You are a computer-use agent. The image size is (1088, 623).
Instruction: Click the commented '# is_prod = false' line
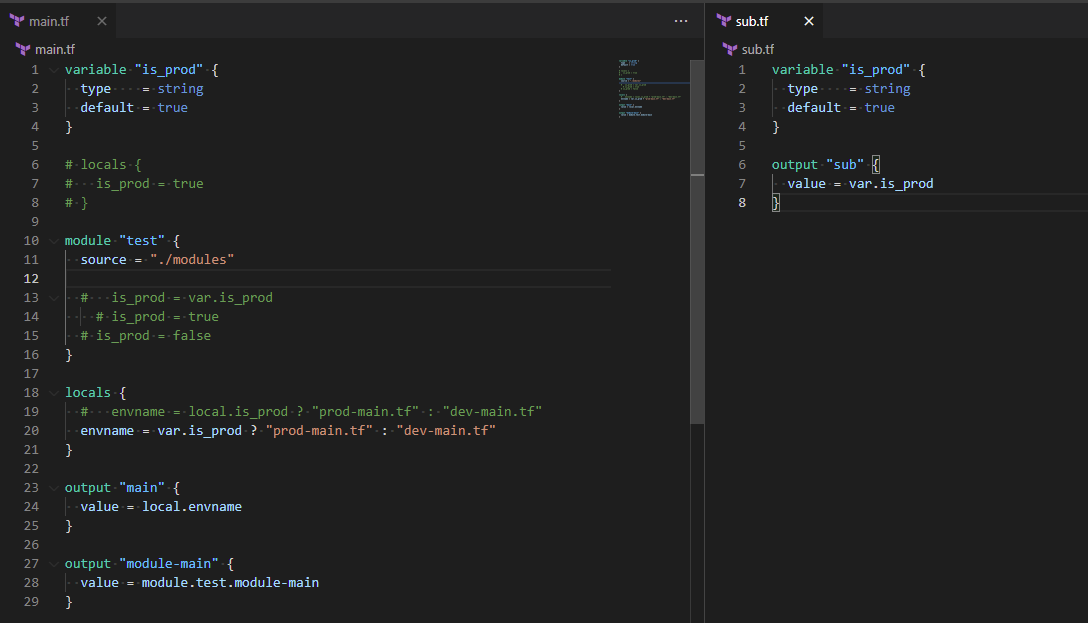(x=146, y=335)
